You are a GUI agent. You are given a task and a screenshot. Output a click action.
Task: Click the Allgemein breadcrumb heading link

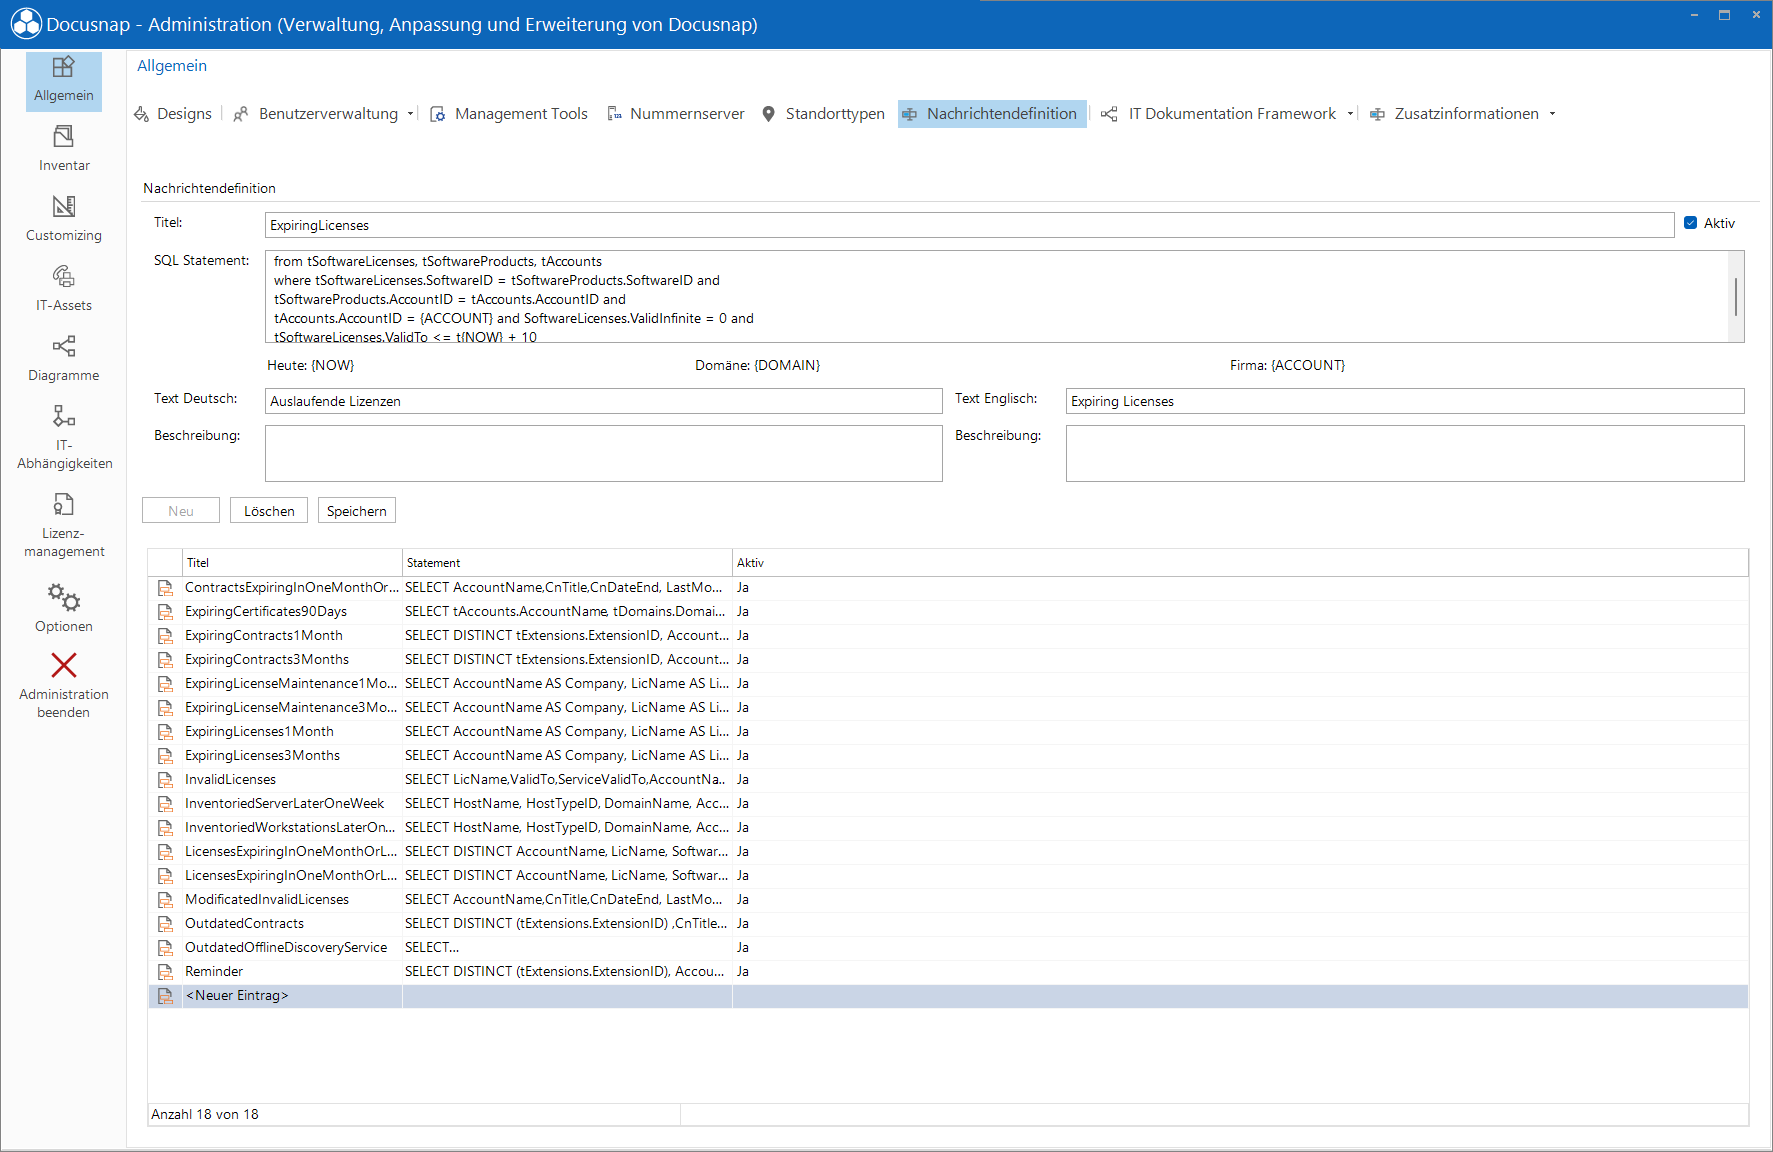pos(172,66)
